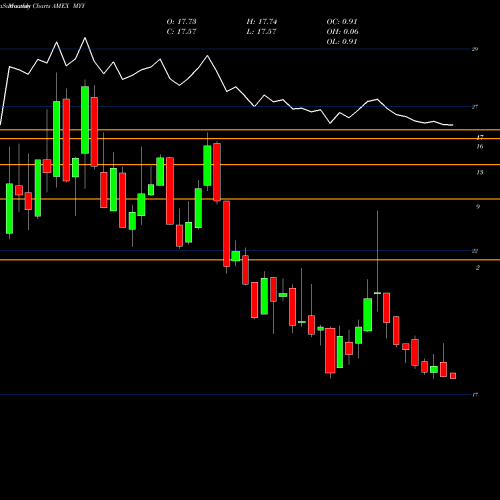This screenshot has width=500, height=500.
Task: Click the Charts AMEX MYY title text
Action: [59, 6]
